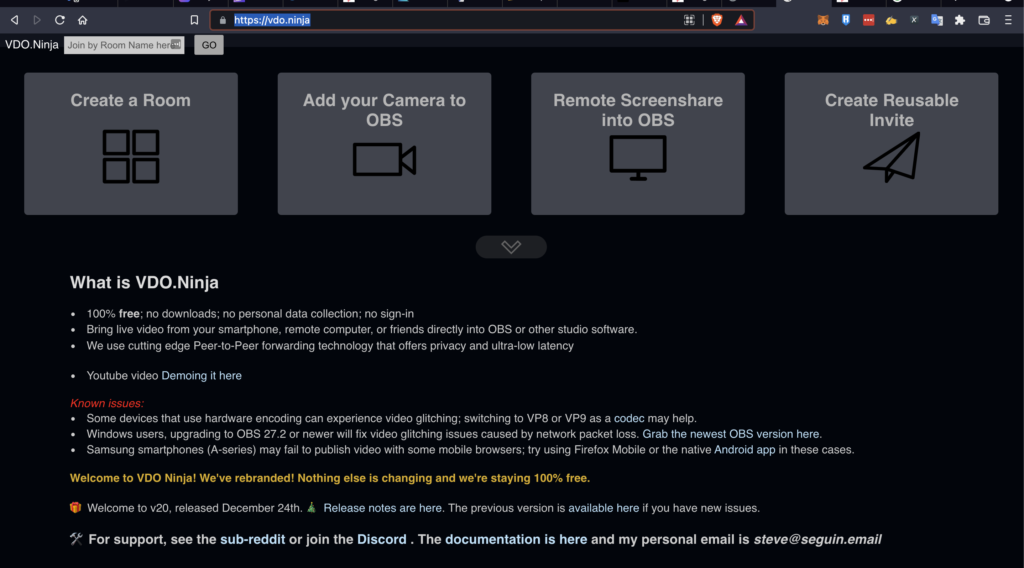Click the Brave Rewards triangle icon
This screenshot has height=568, width=1024.
[x=741, y=20]
